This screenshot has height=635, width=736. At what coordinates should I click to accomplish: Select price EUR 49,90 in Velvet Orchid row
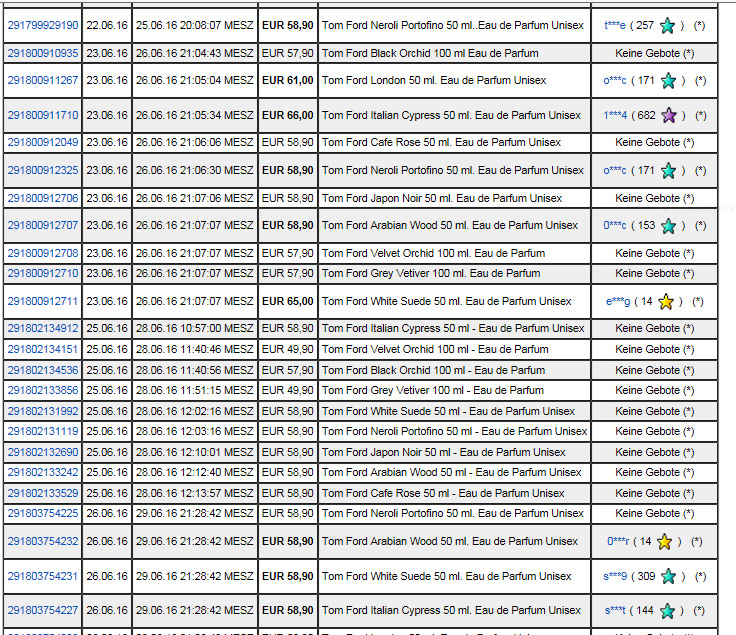click(288, 349)
